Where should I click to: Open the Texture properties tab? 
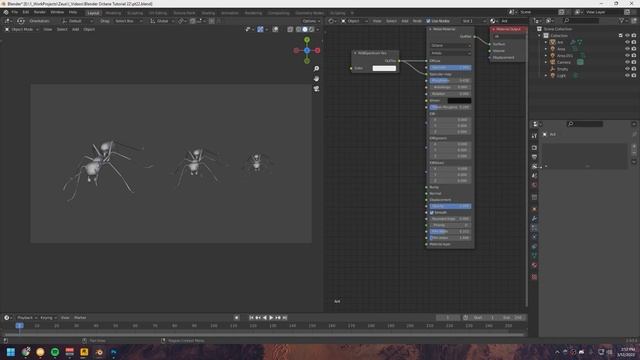[534, 277]
